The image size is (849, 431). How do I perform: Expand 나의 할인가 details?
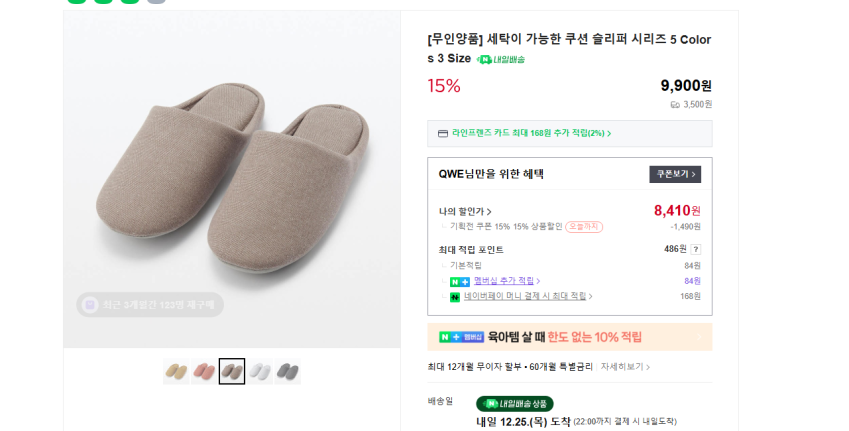click(466, 211)
